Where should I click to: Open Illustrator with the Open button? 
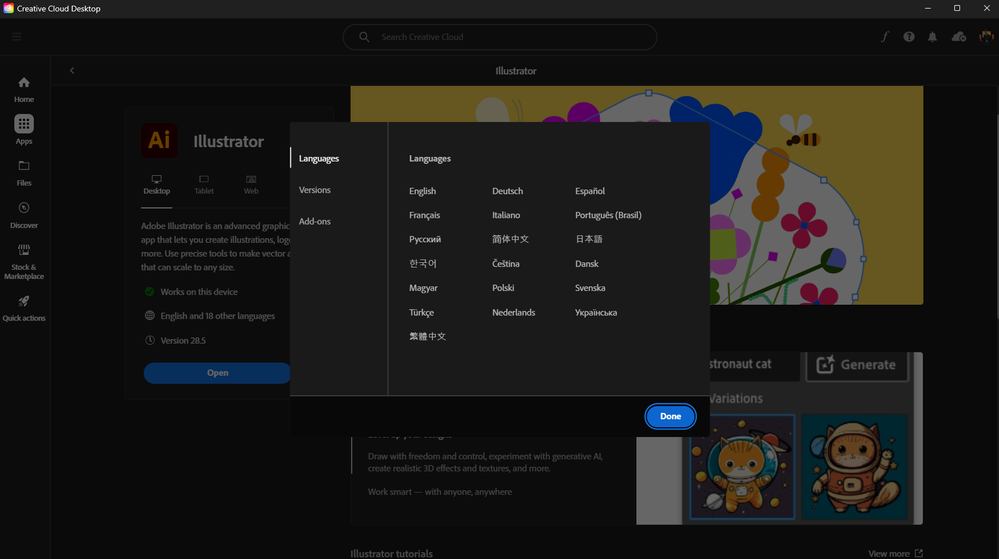coord(217,373)
